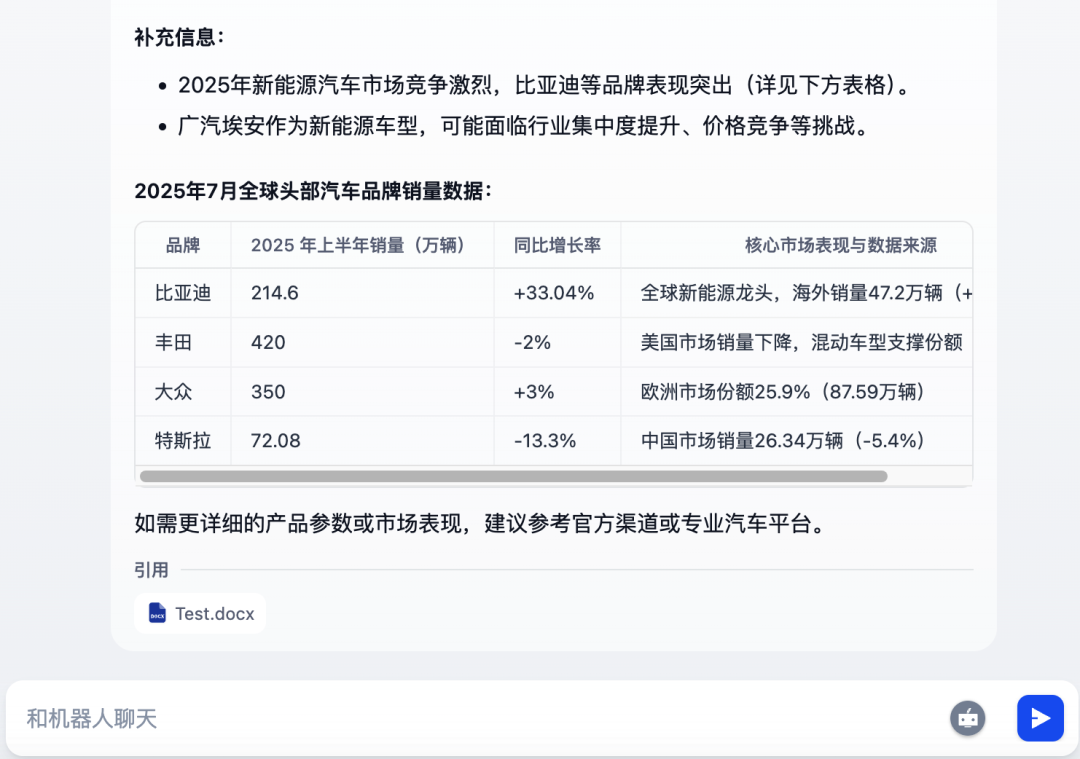Image resolution: width=1080 pixels, height=759 pixels.
Task: Click the 420 sales value
Action: click(x=268, y=342)
